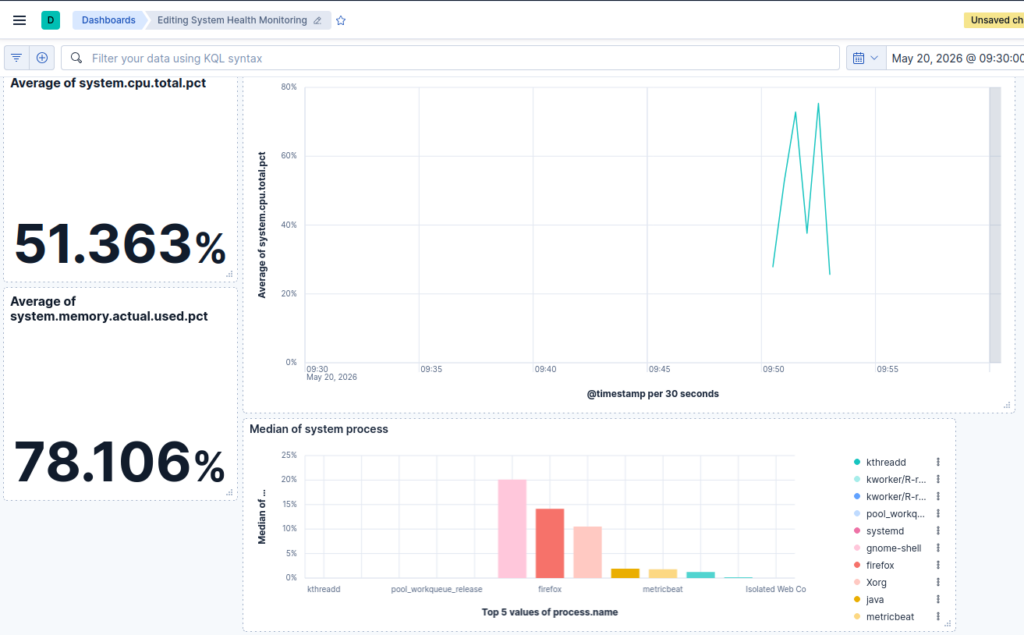This screenshot has width=1024, height=635.
Task: Open metricbeat legend options menu
Action: pos(938,616)
